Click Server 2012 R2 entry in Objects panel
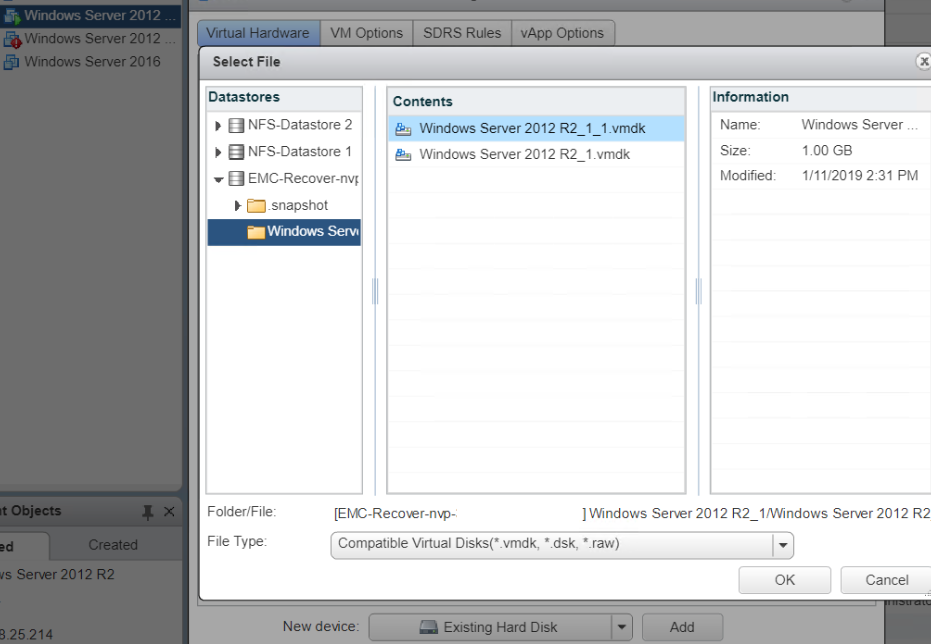This screenshot has width=931, height=644. pos(58,575)
